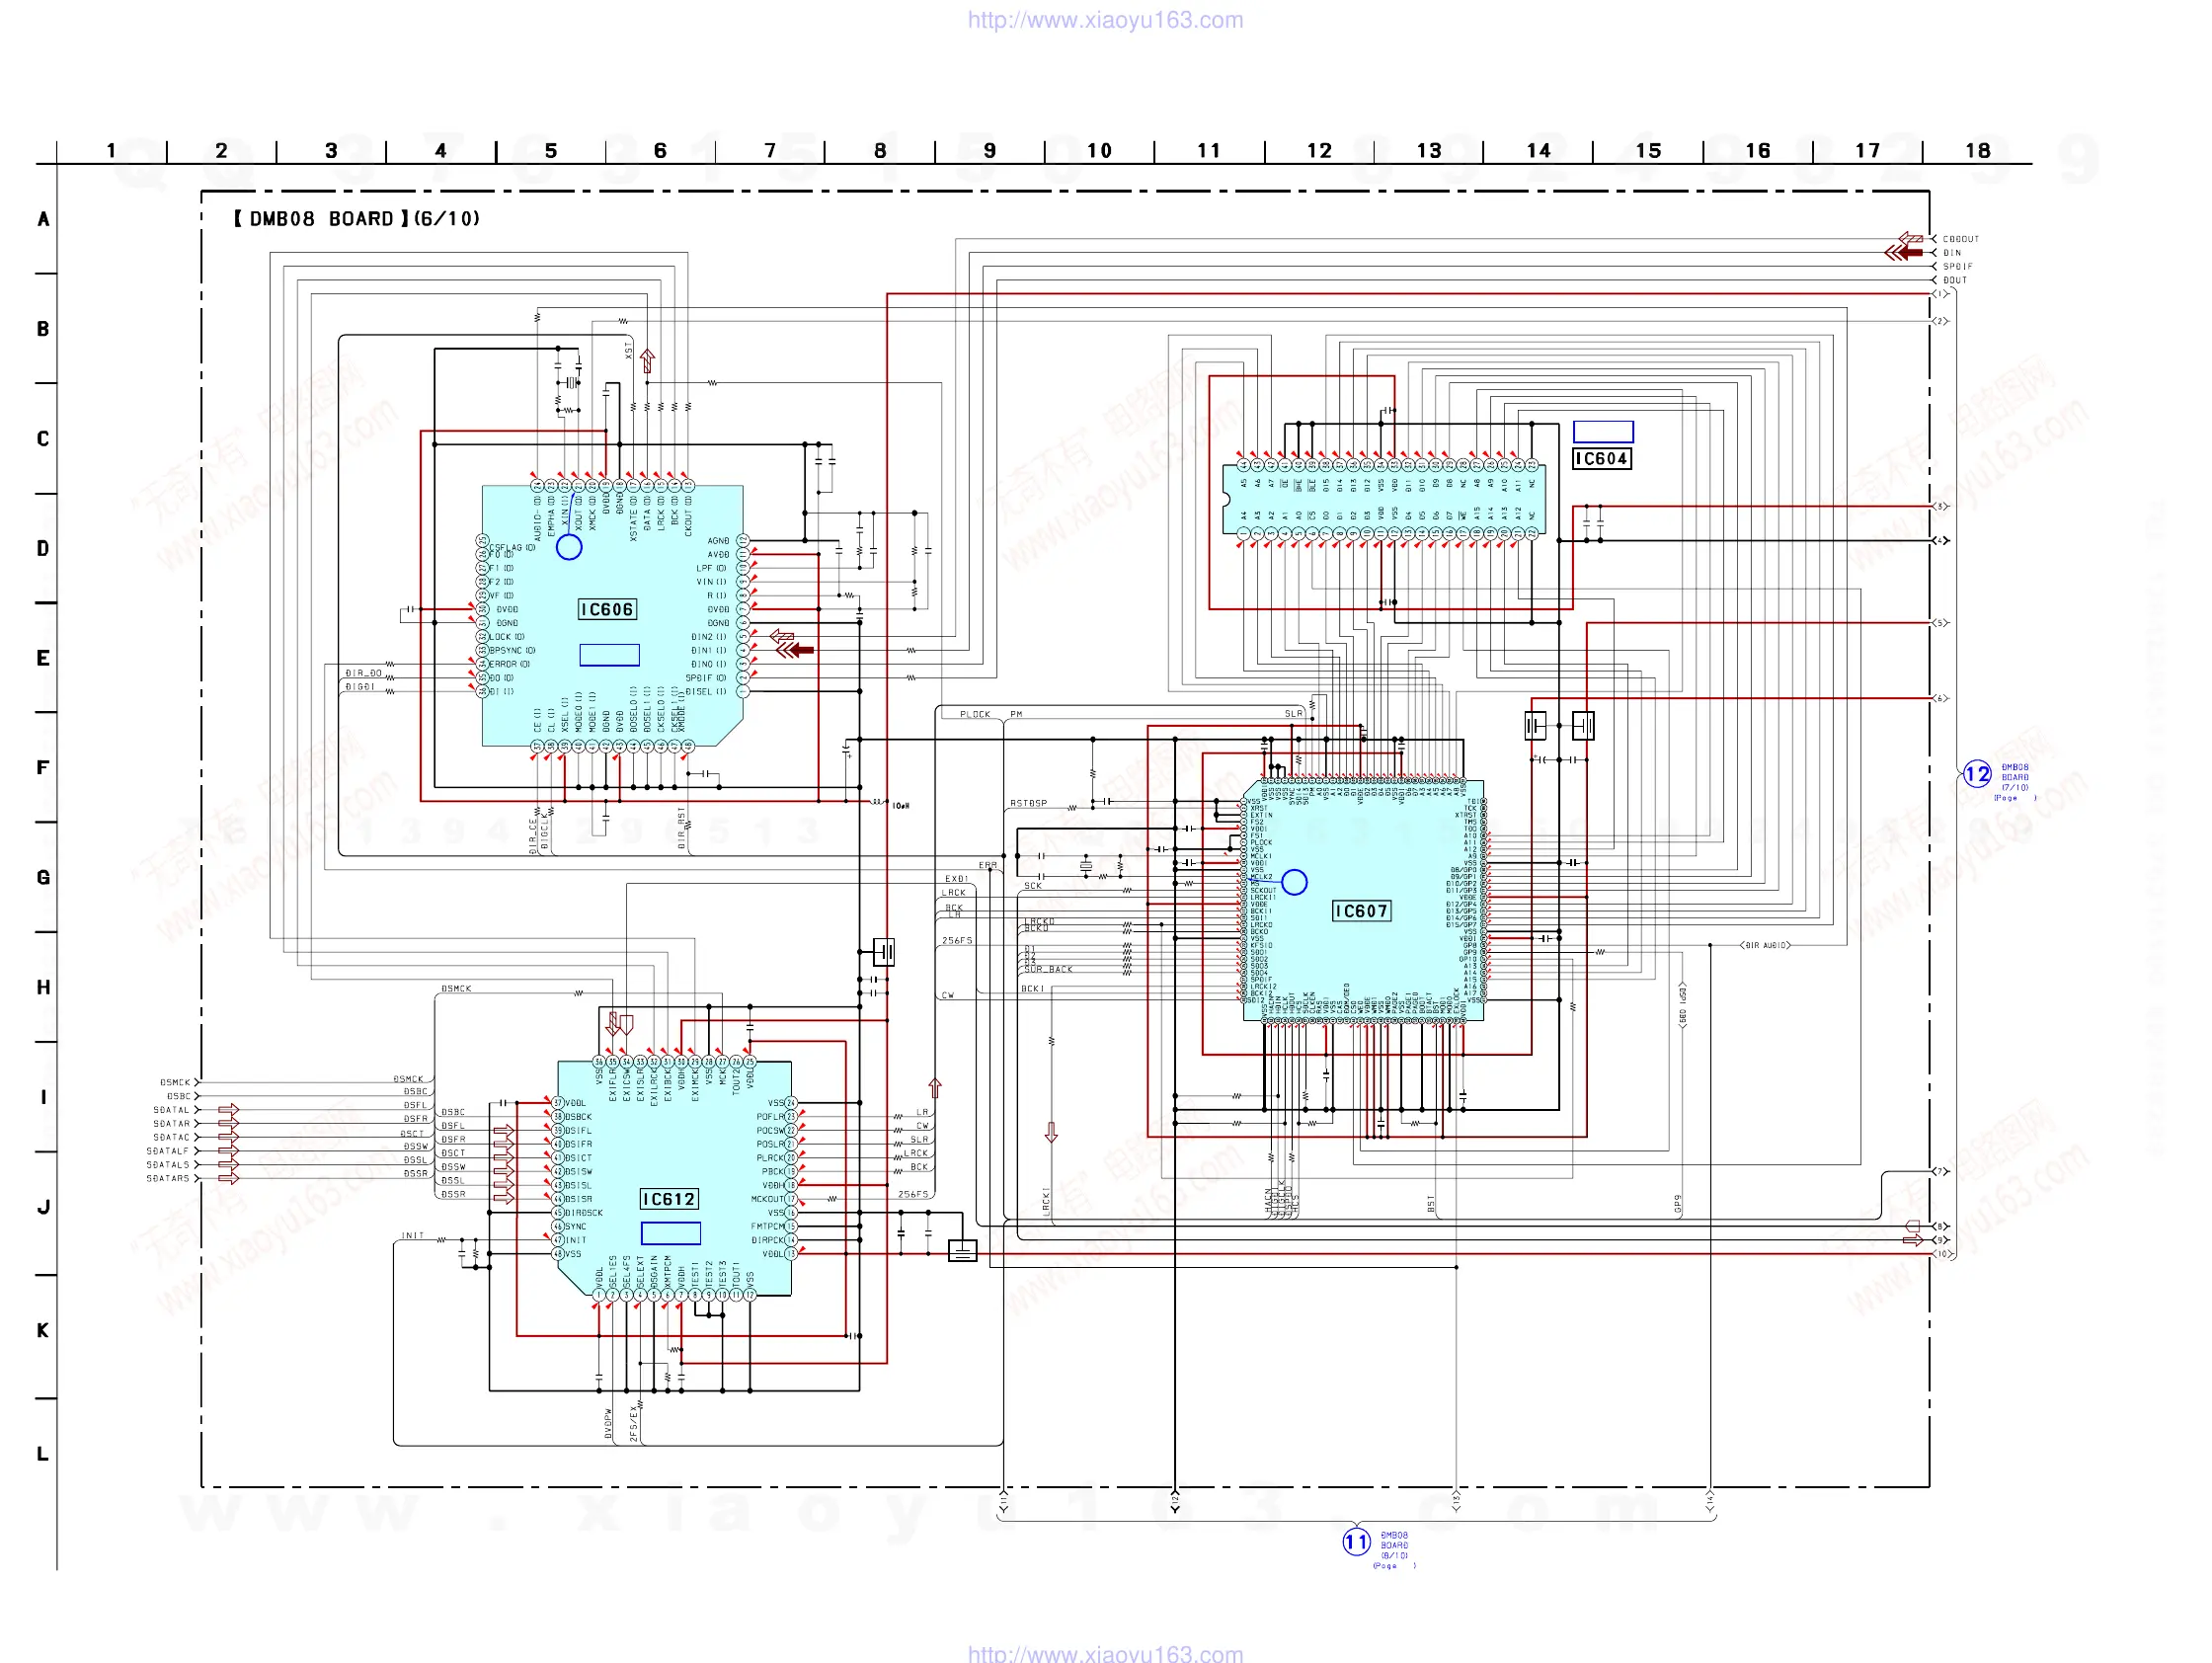The height and width of the screenshot is (1663, 2212).
Task: Click the 10uH inductor label
Action: (900, 806)
